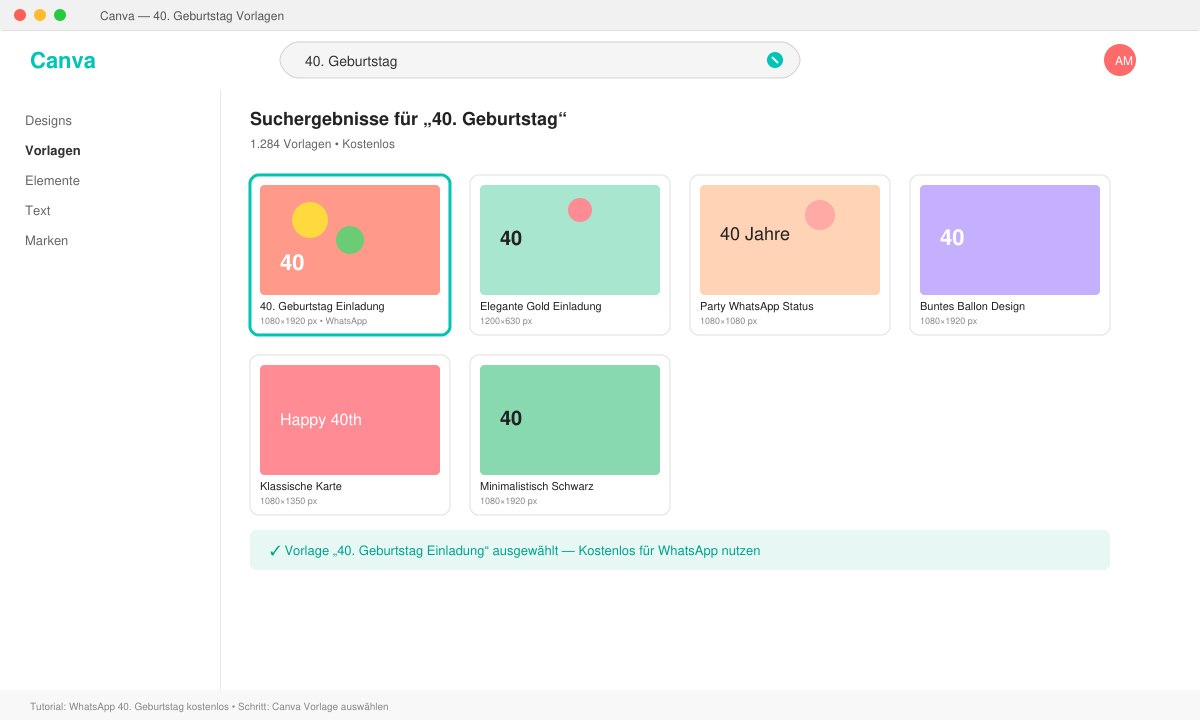
Task: Open the Klassische Karte thumbnail
Action: tap(350, 420)
